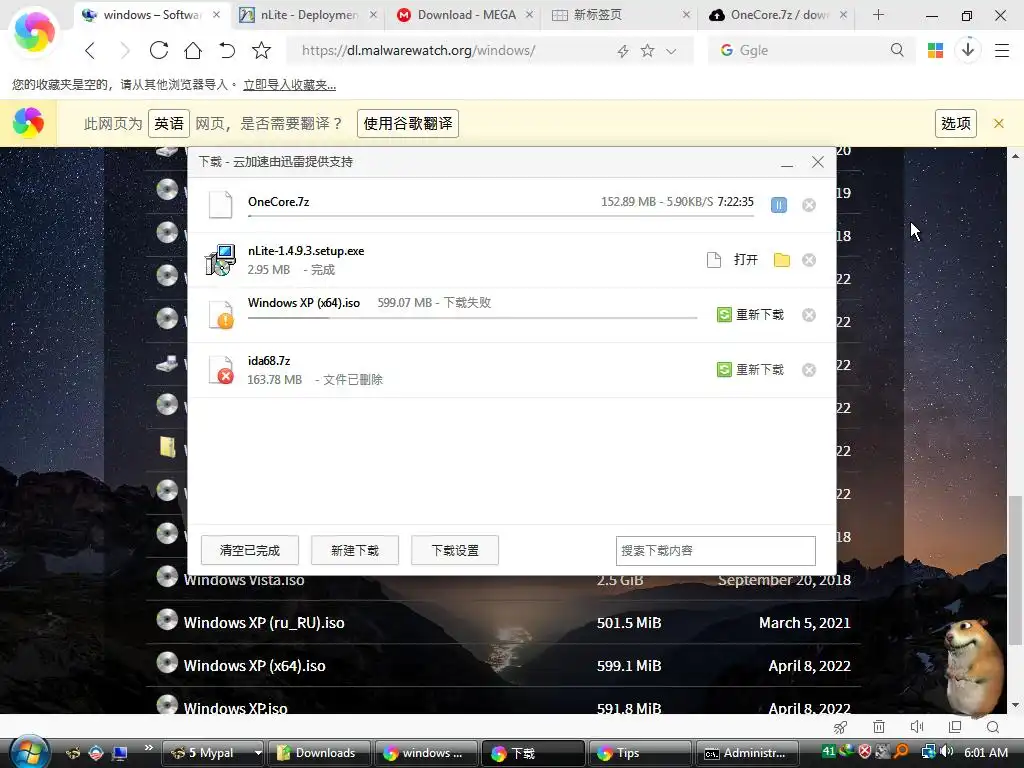Image resolution: width=1024 pixels, height=768 pixels.
Task: Switch to the nLite - Deployment tab
Action: point(308,14)
